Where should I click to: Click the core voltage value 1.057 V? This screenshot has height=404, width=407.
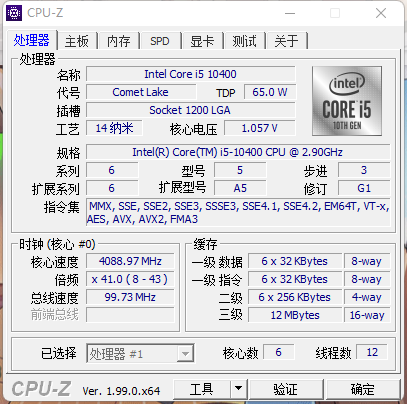pos(260,128)
